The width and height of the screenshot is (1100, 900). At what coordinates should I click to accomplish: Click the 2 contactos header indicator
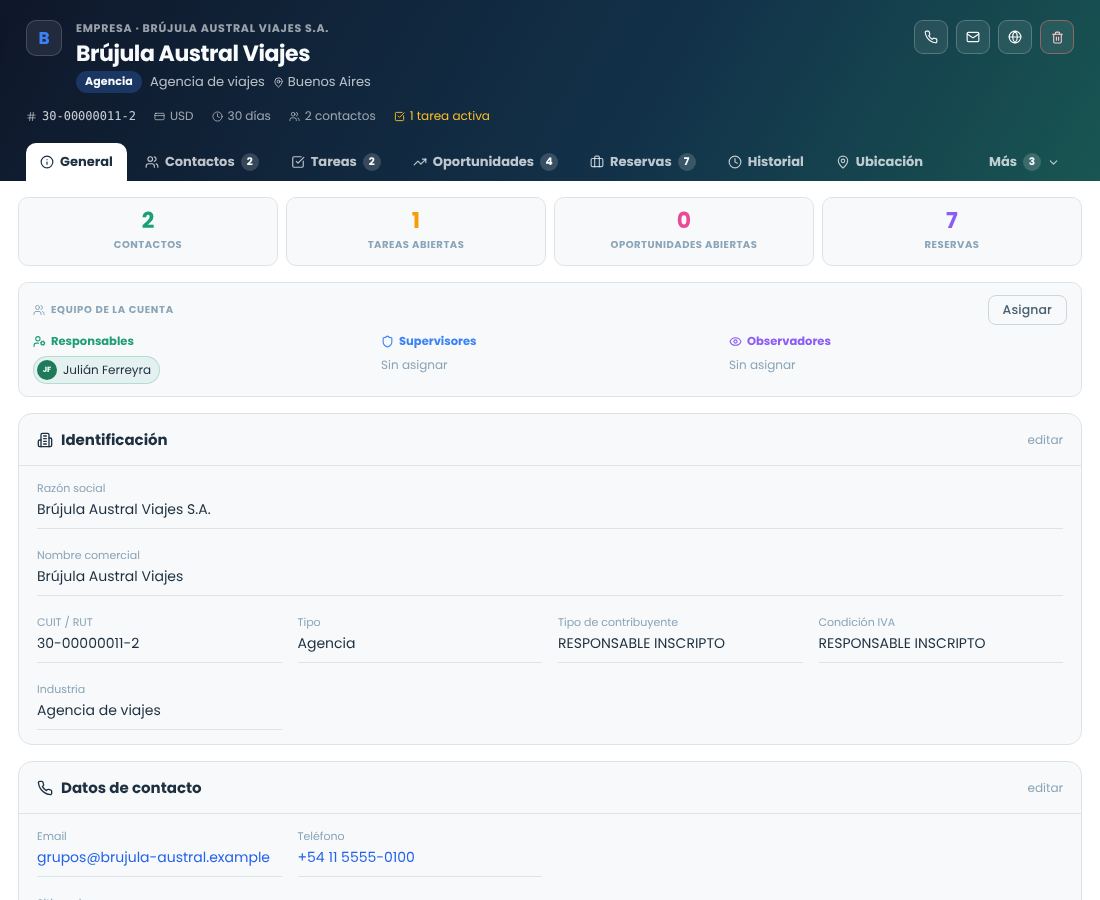(333, 116)
